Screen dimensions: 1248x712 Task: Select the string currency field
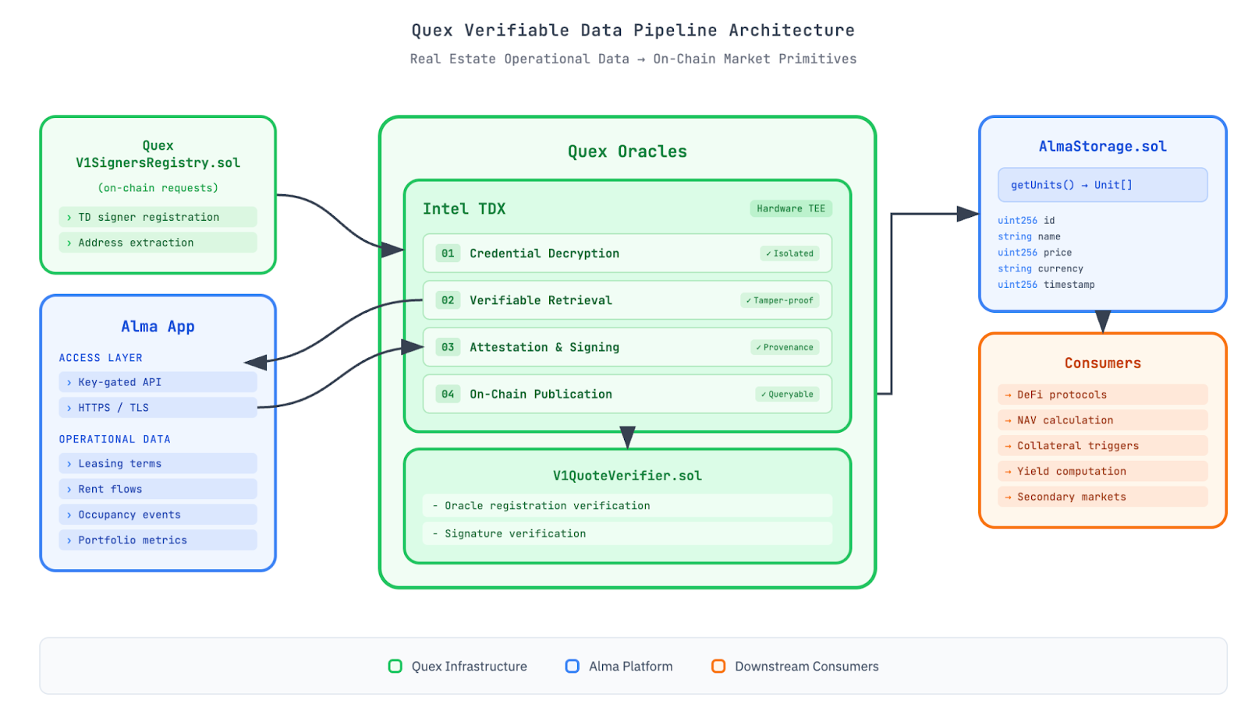(x=1040, y=268)
